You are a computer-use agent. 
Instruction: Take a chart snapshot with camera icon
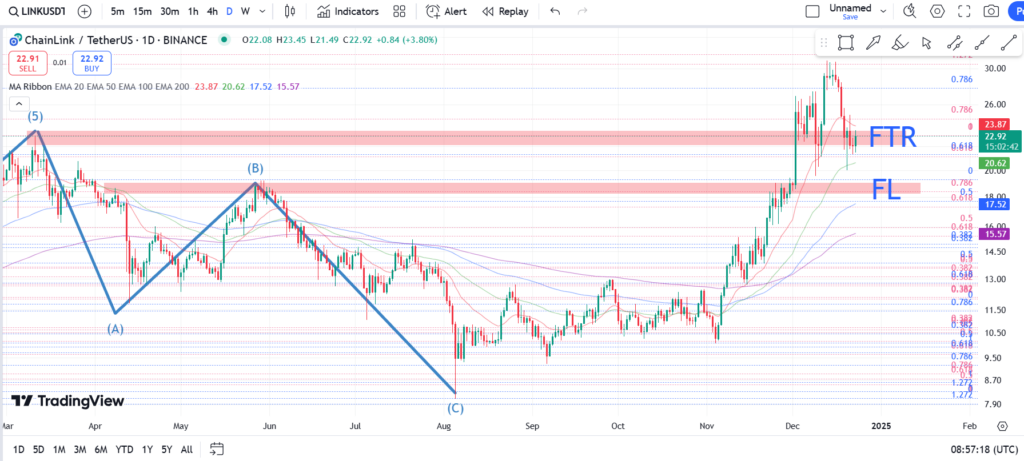click(x=990, y=12)
